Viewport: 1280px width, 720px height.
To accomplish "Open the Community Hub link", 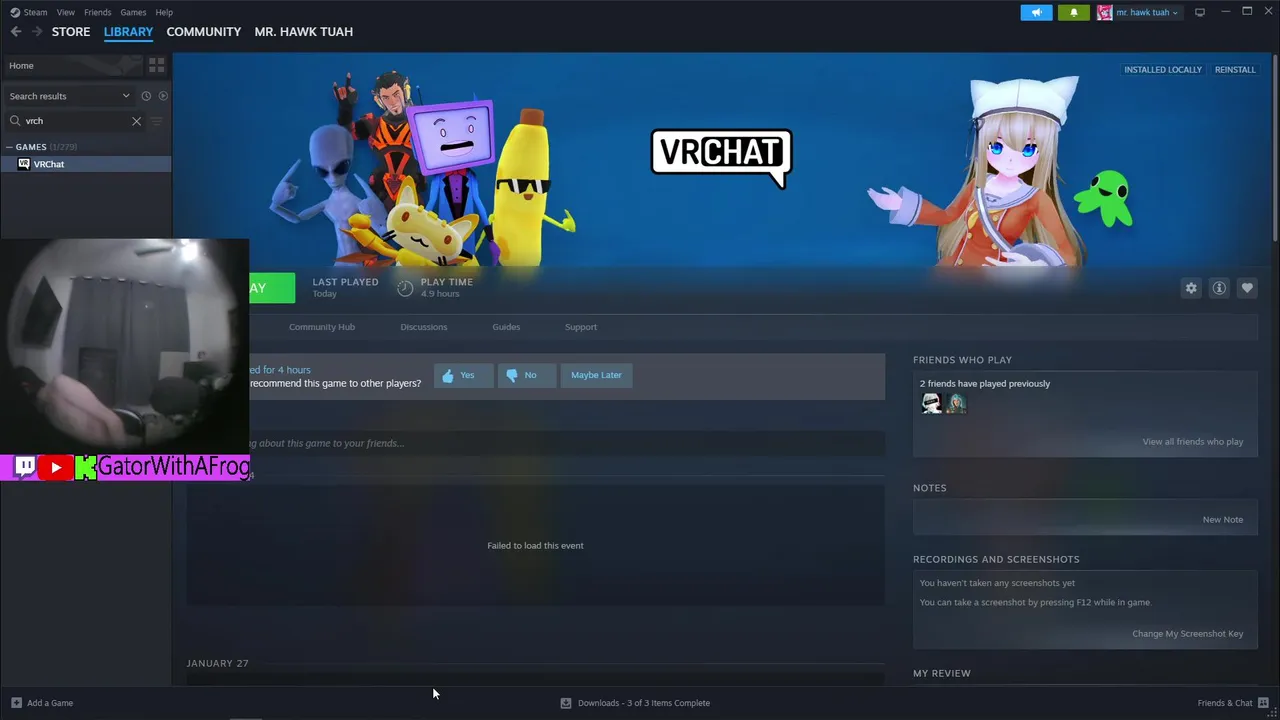I will pos(322,327).
